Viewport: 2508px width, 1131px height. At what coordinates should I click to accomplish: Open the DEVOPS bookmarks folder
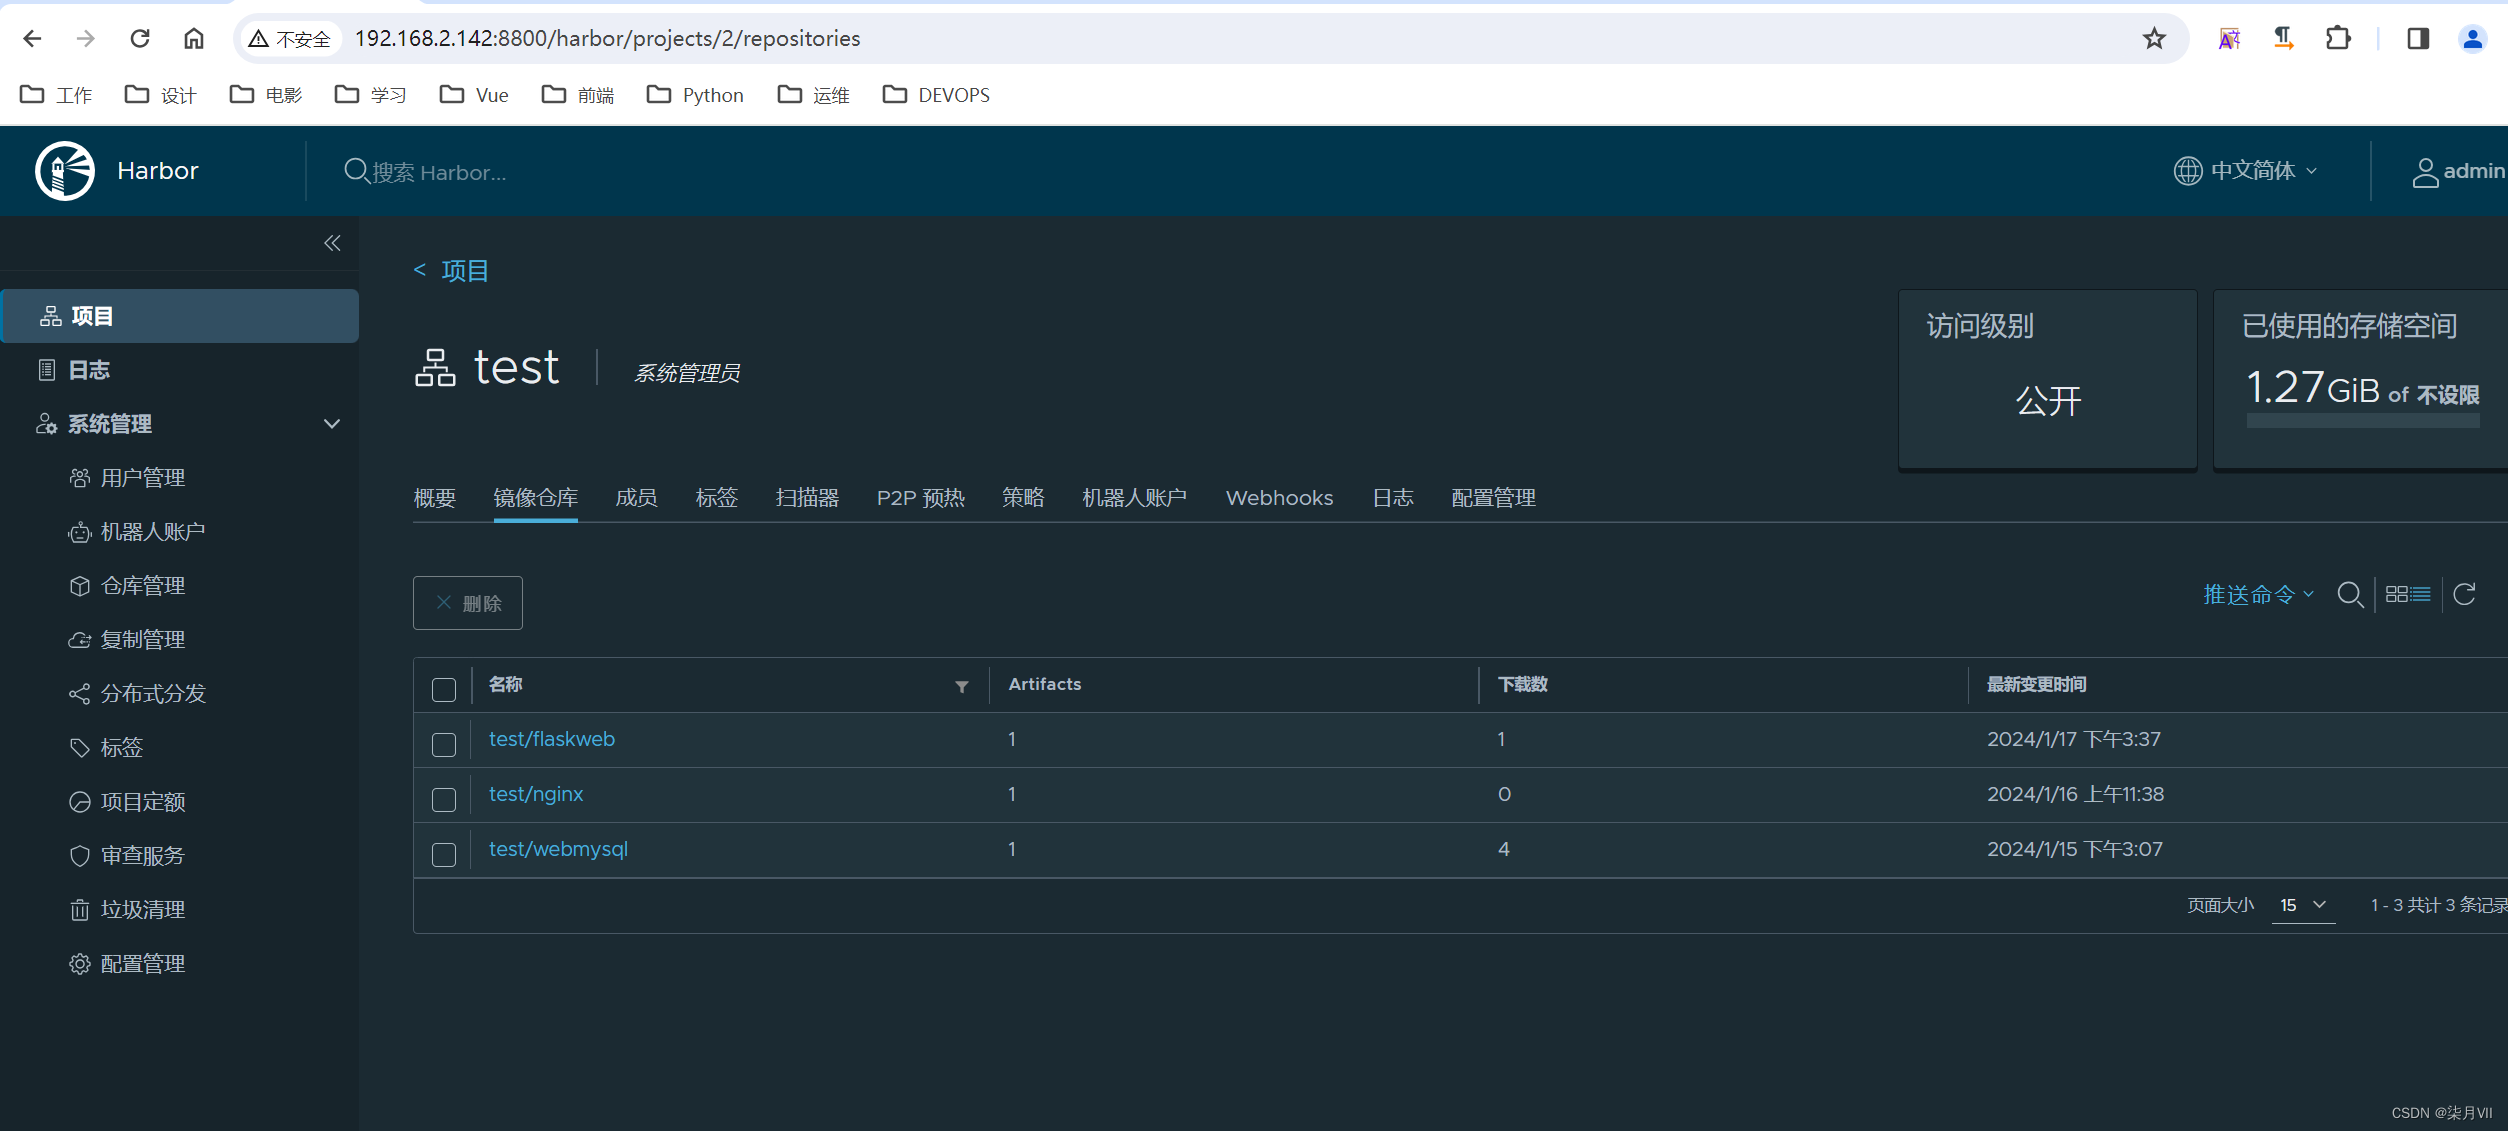coord(936,95)
